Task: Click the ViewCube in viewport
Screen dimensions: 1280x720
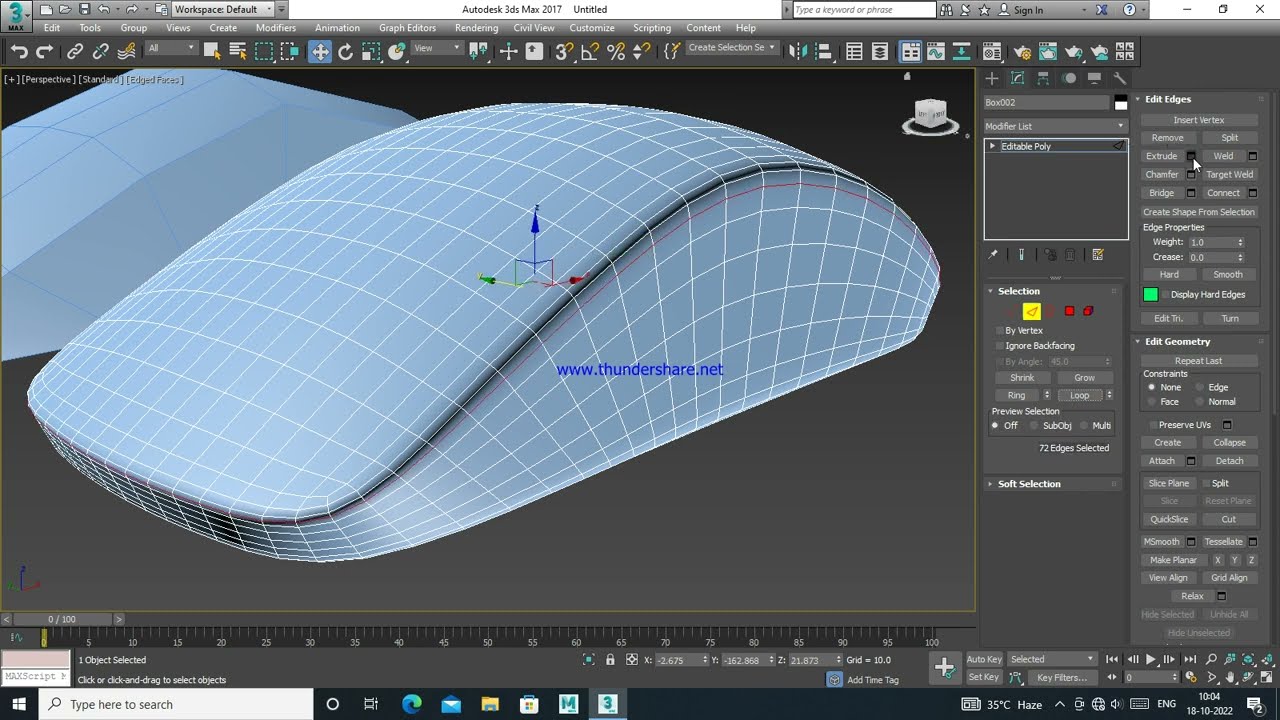Action: point(931,116)
